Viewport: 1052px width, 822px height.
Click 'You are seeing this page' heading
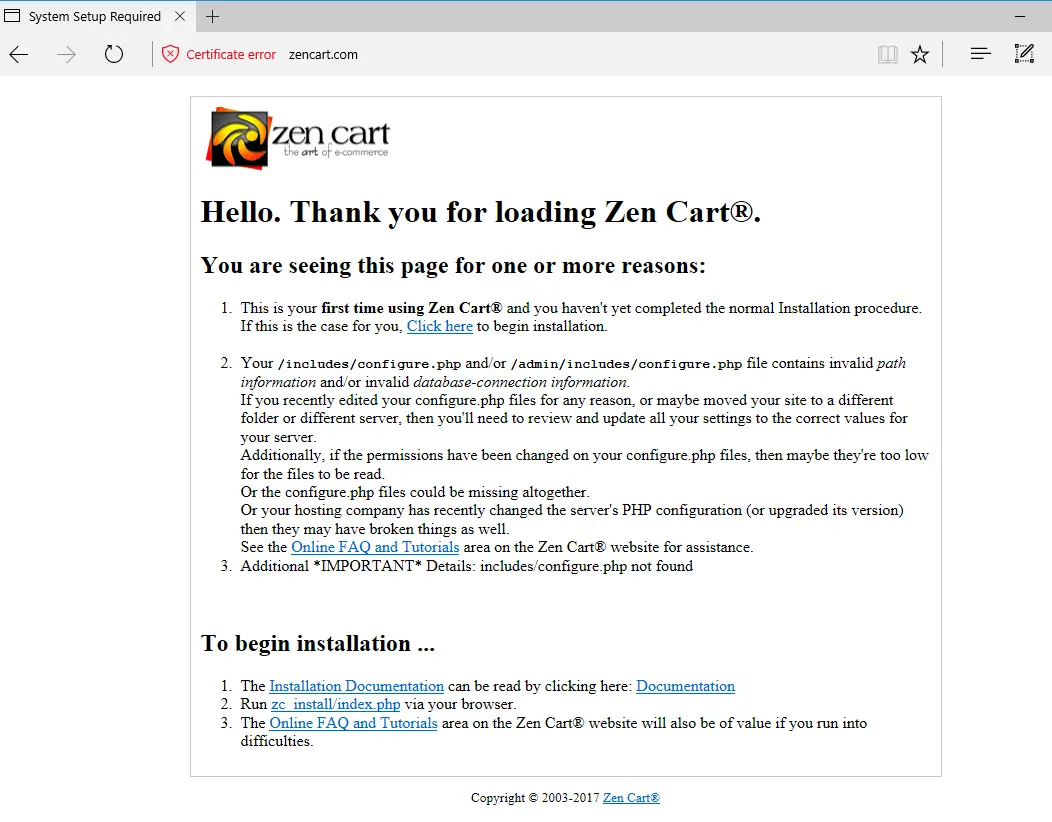[x=453, y=266]
